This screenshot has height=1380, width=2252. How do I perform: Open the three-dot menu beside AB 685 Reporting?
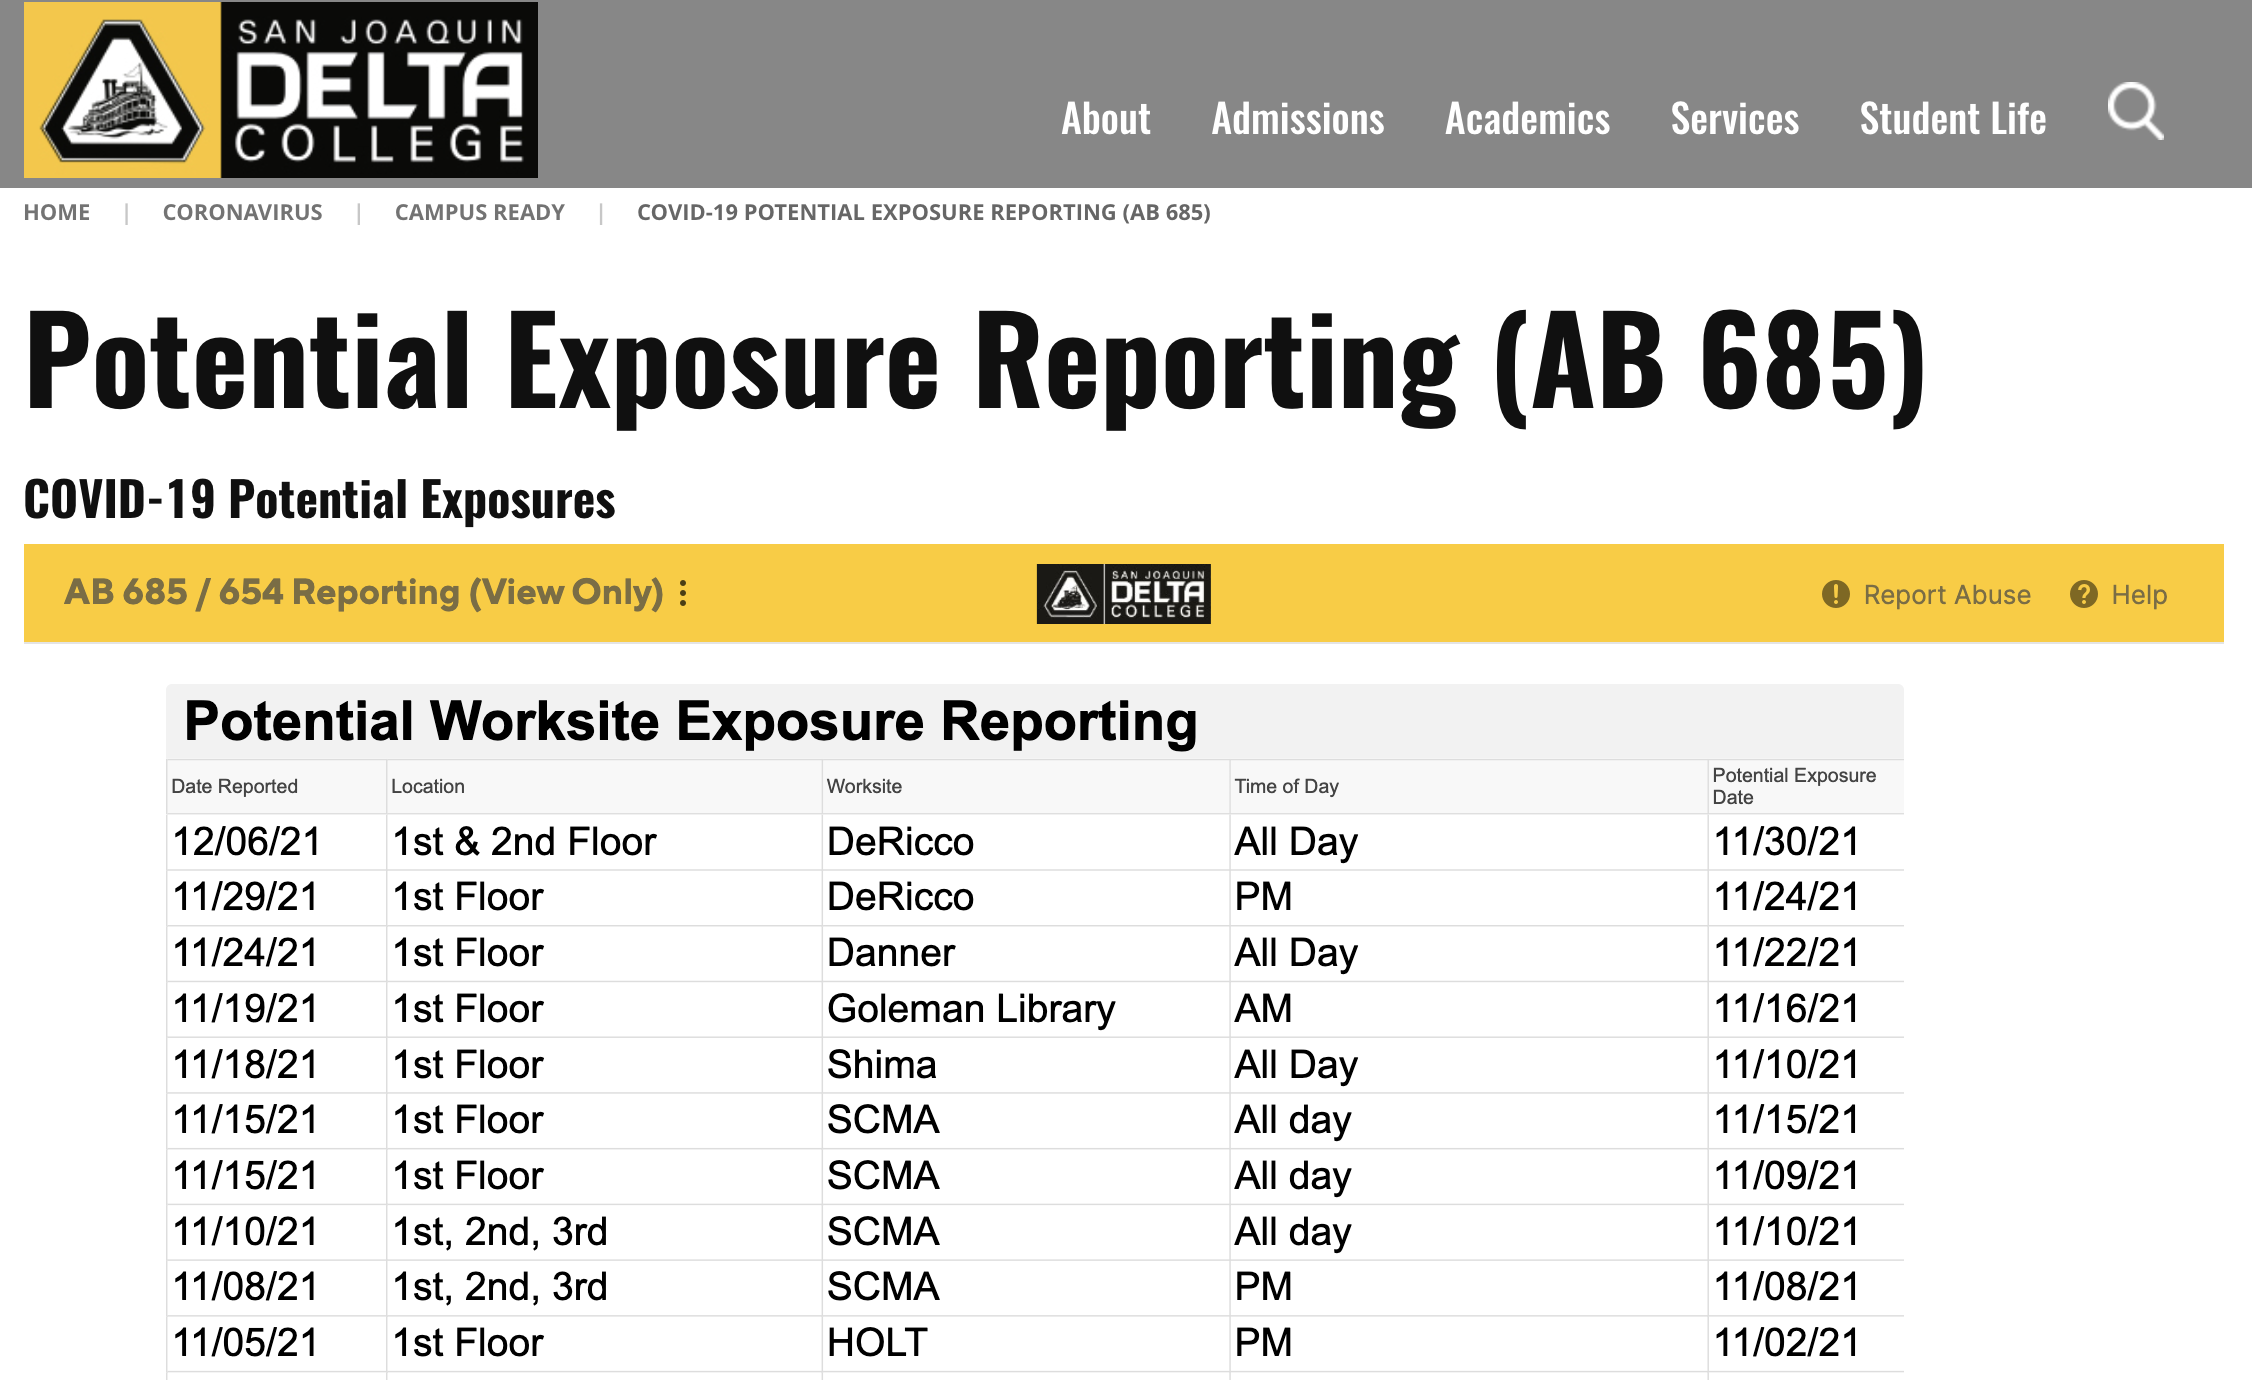(x=683, y=594)
